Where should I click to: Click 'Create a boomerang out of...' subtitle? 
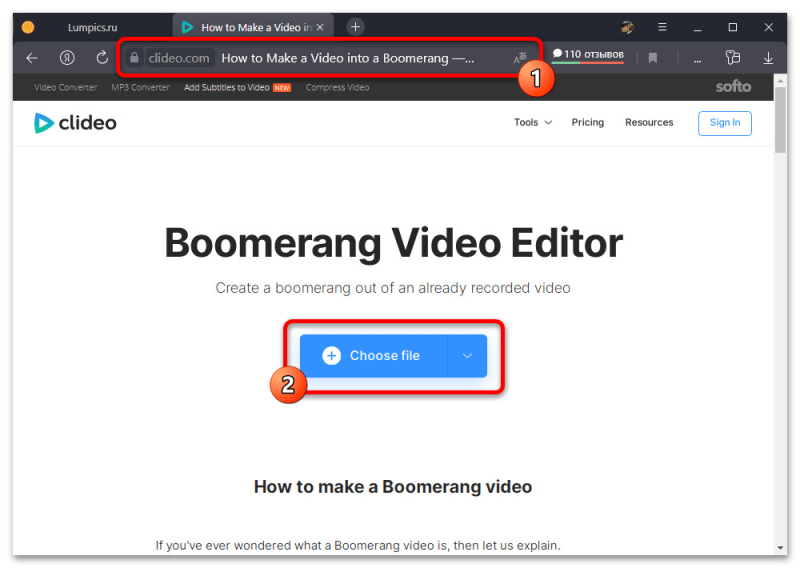click(393, 288)
